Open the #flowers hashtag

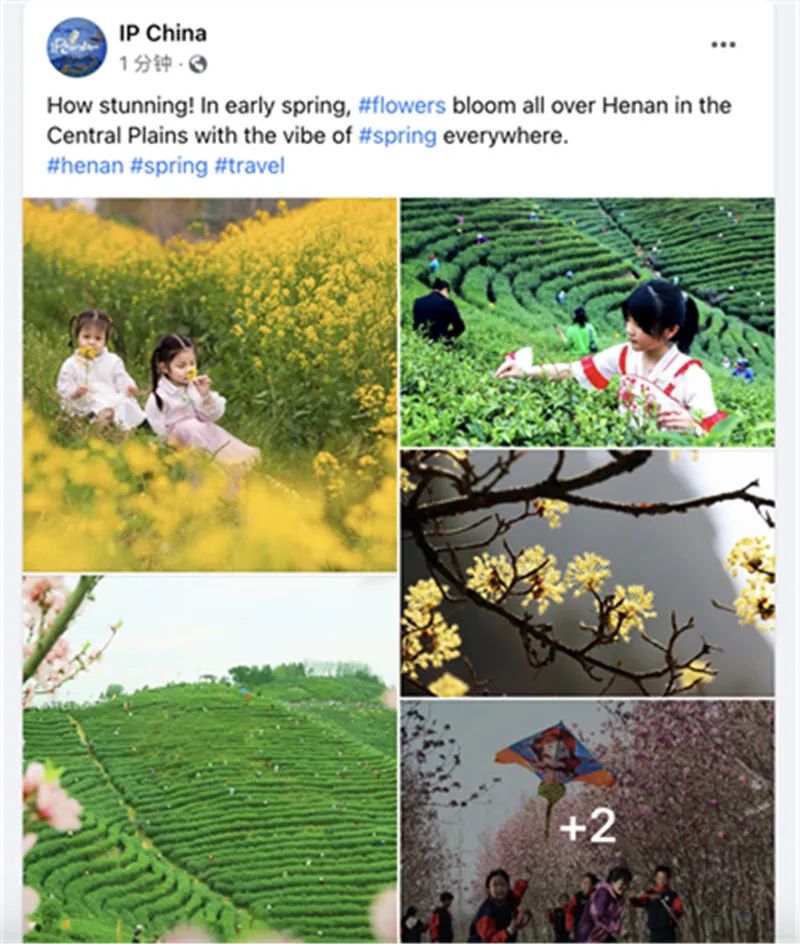tap(402, 105)
